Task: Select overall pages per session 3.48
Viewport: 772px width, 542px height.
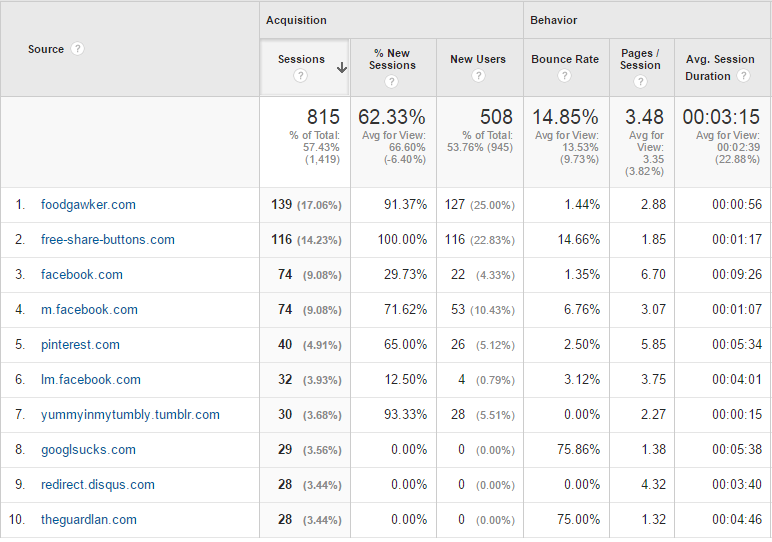Action: click(x=644, y=117)
